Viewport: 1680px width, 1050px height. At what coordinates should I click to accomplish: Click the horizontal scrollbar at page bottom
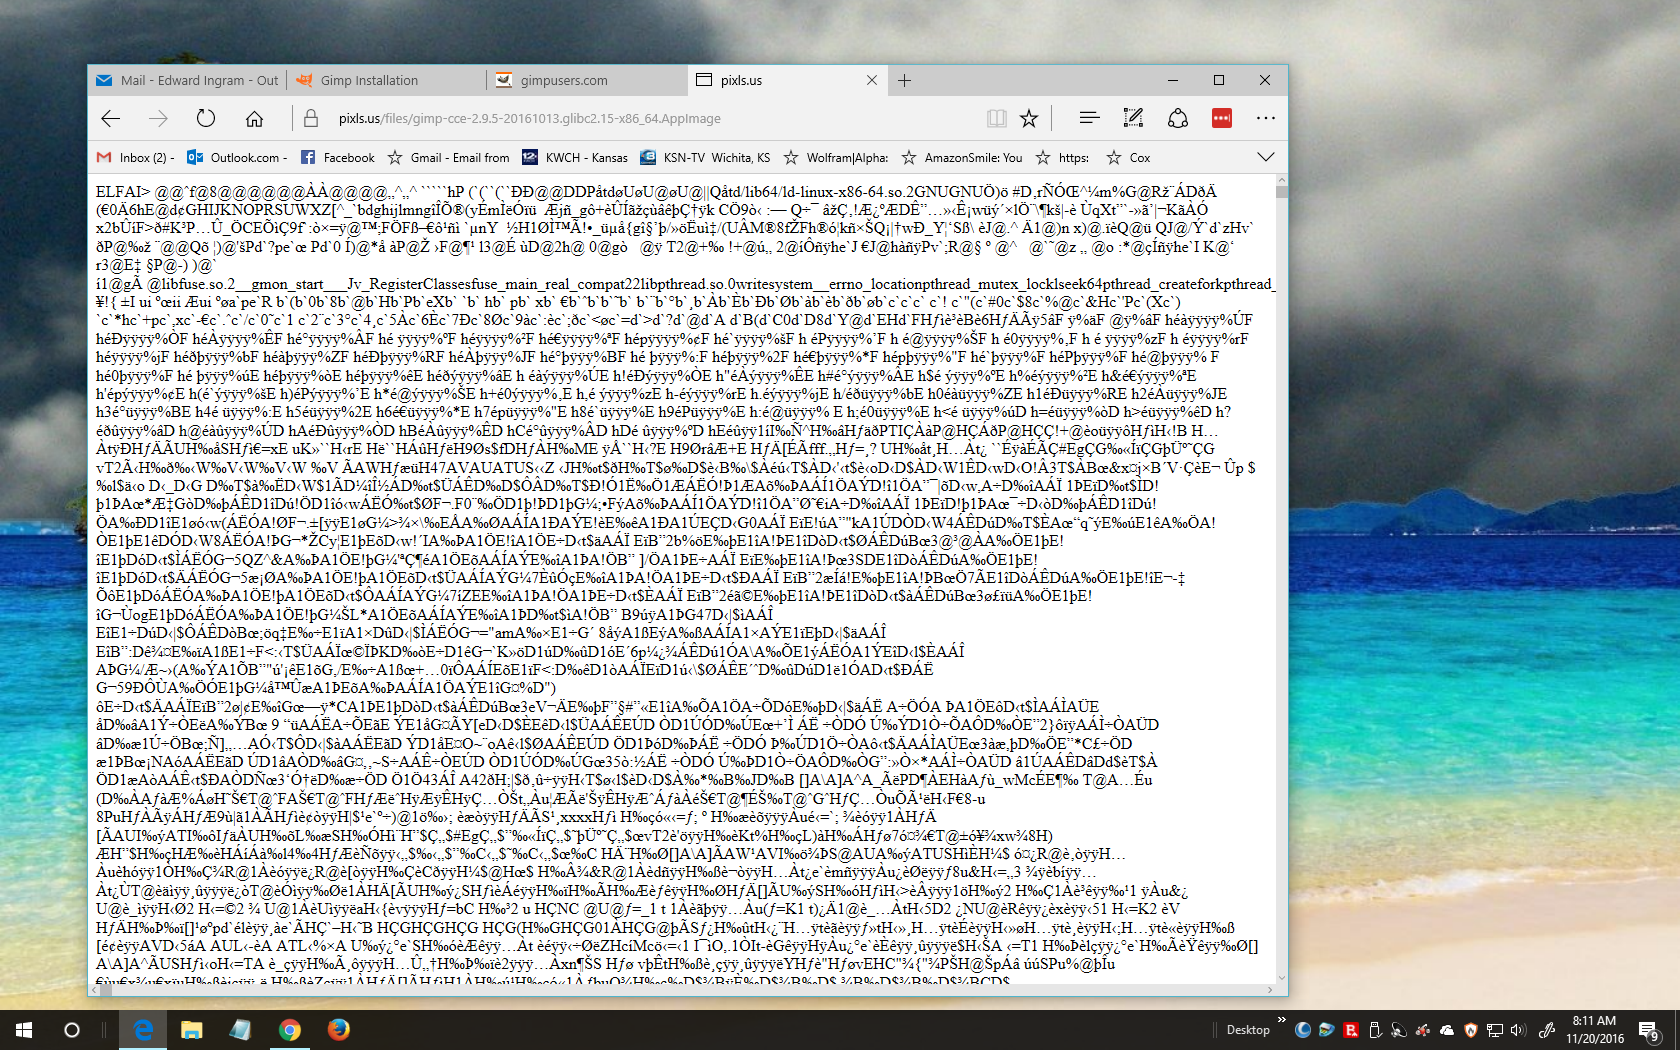(682, 990)
